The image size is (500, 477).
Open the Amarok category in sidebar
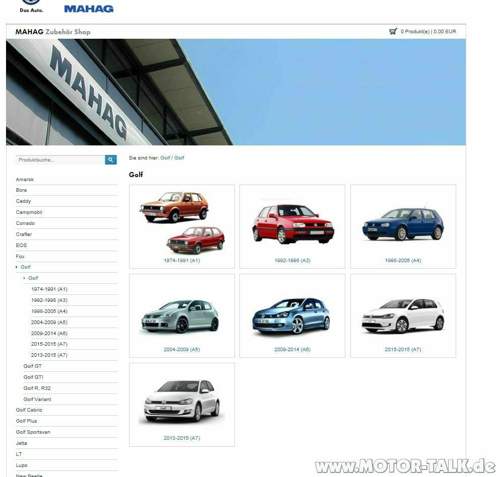tap(25, 179)
